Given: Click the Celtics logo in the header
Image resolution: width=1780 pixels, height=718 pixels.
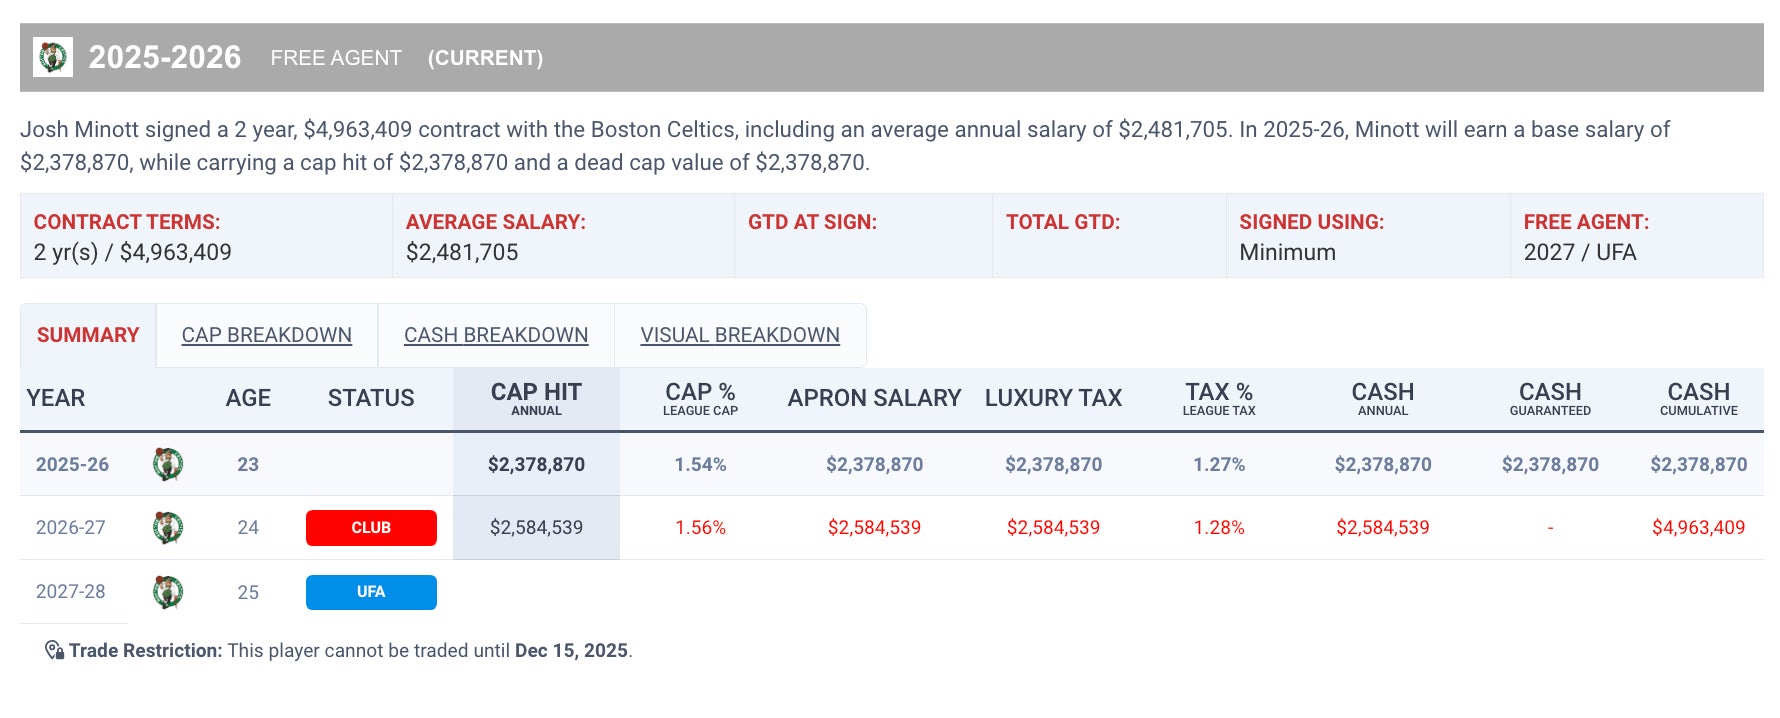Looking at the screenshot, I should coord(52,57).
